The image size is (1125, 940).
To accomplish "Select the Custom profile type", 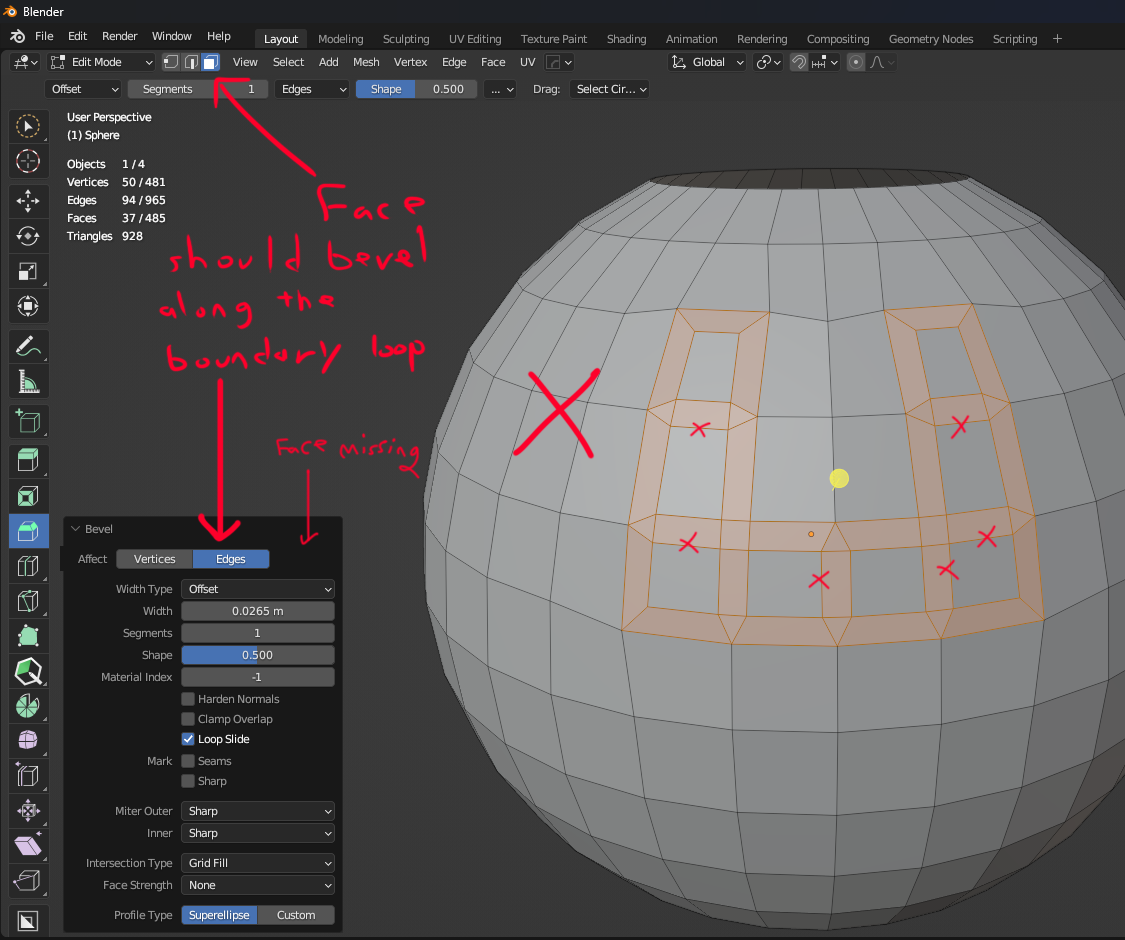I will [x=296, y=915].
